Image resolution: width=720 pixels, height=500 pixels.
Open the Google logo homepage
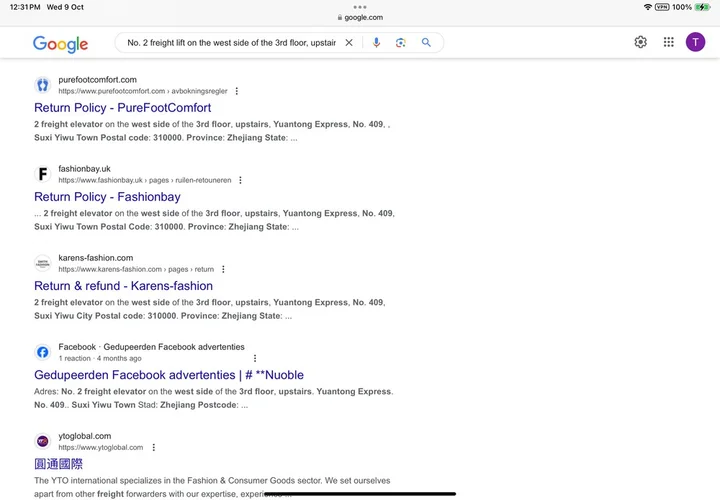pyautogui.click(x=60, y=44)
